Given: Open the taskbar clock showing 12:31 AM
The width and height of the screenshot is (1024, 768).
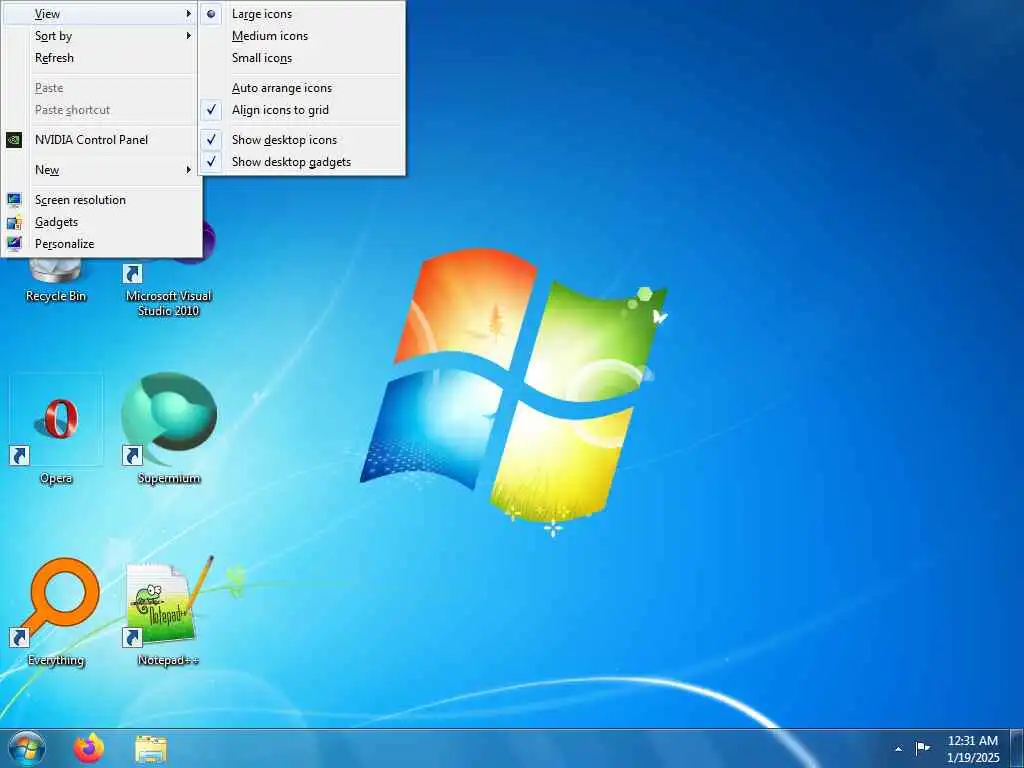Looking at the screenshot, I should click(973, 748).
